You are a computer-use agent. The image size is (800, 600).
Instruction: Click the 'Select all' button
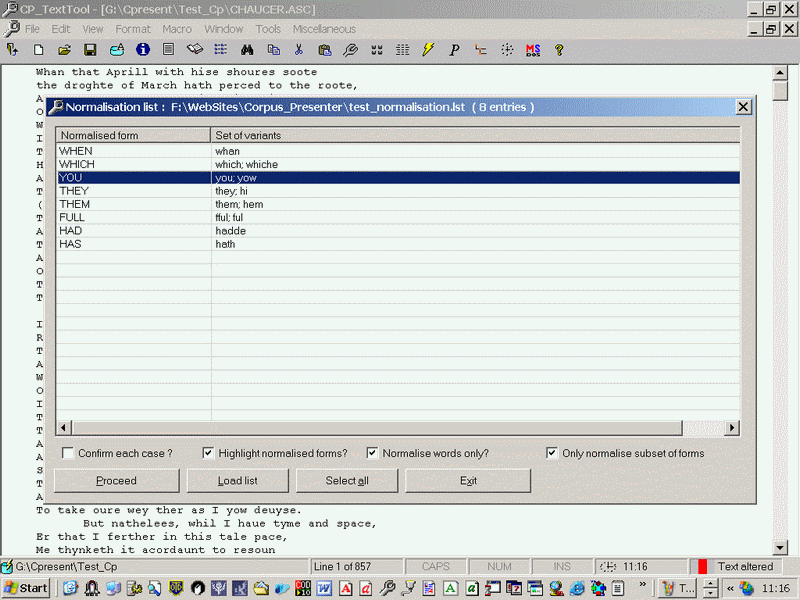[x=347, y=481]
